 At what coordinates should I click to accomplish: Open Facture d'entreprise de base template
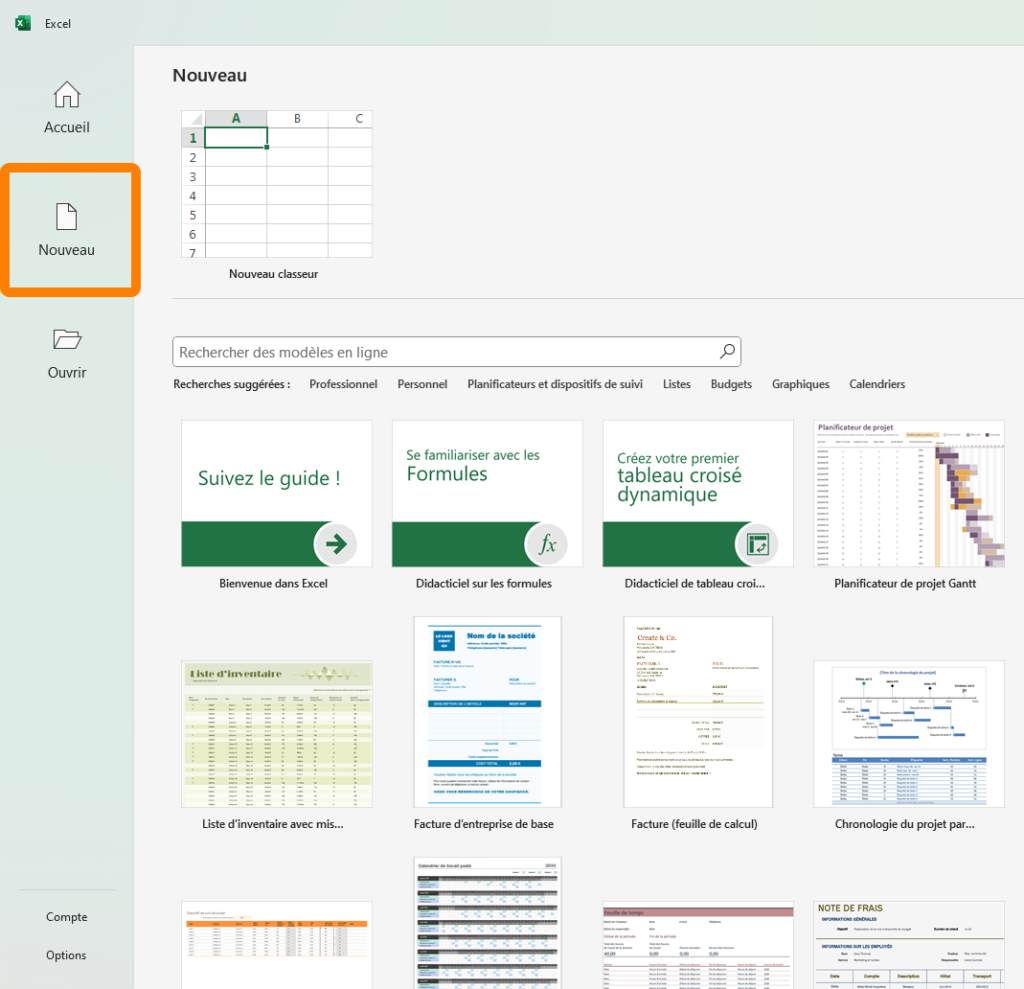[487, 712]
